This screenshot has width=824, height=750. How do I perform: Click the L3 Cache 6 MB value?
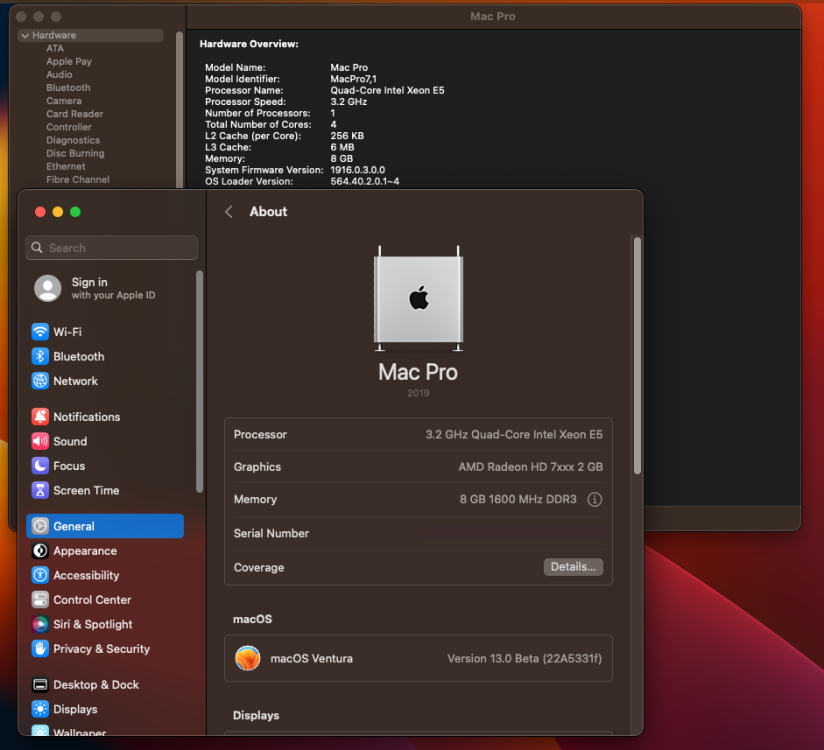342,147
